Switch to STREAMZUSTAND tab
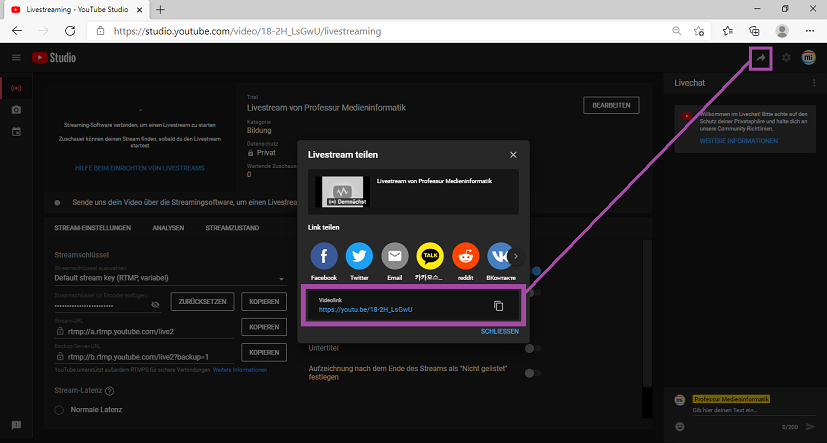 [x=232, y=228]
